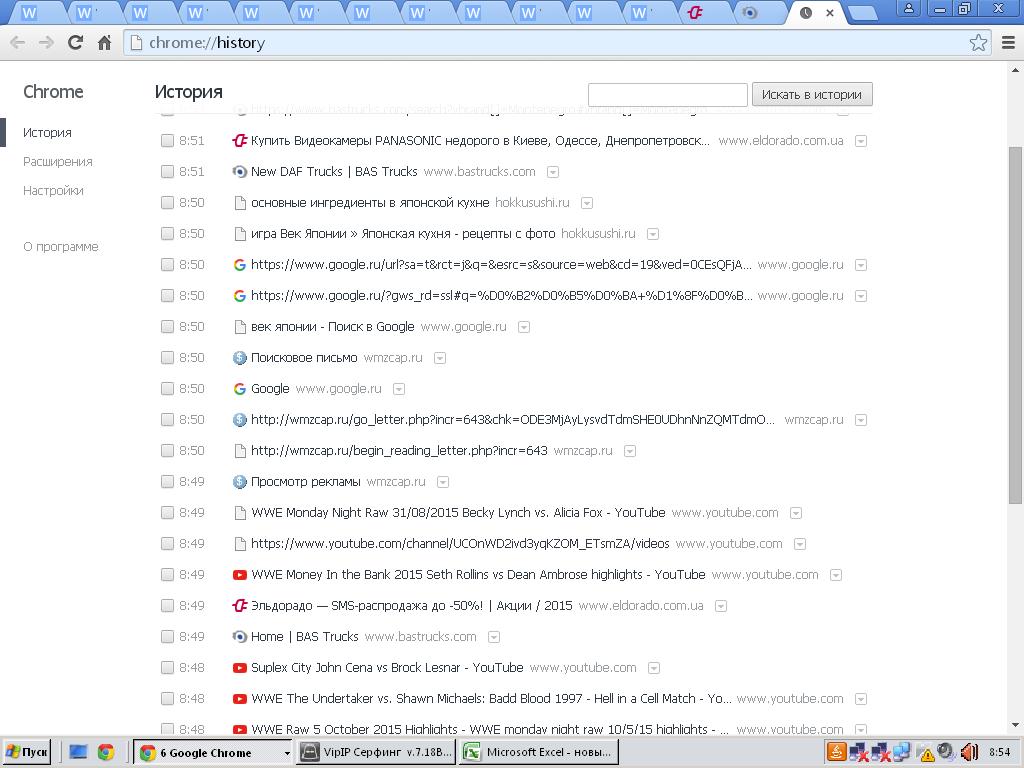Click the volume speaker tray icon

969,752
